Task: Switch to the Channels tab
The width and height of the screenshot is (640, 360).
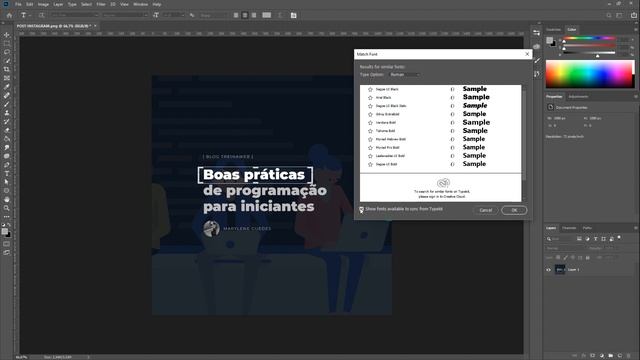Action: click(x=569, y=228)
